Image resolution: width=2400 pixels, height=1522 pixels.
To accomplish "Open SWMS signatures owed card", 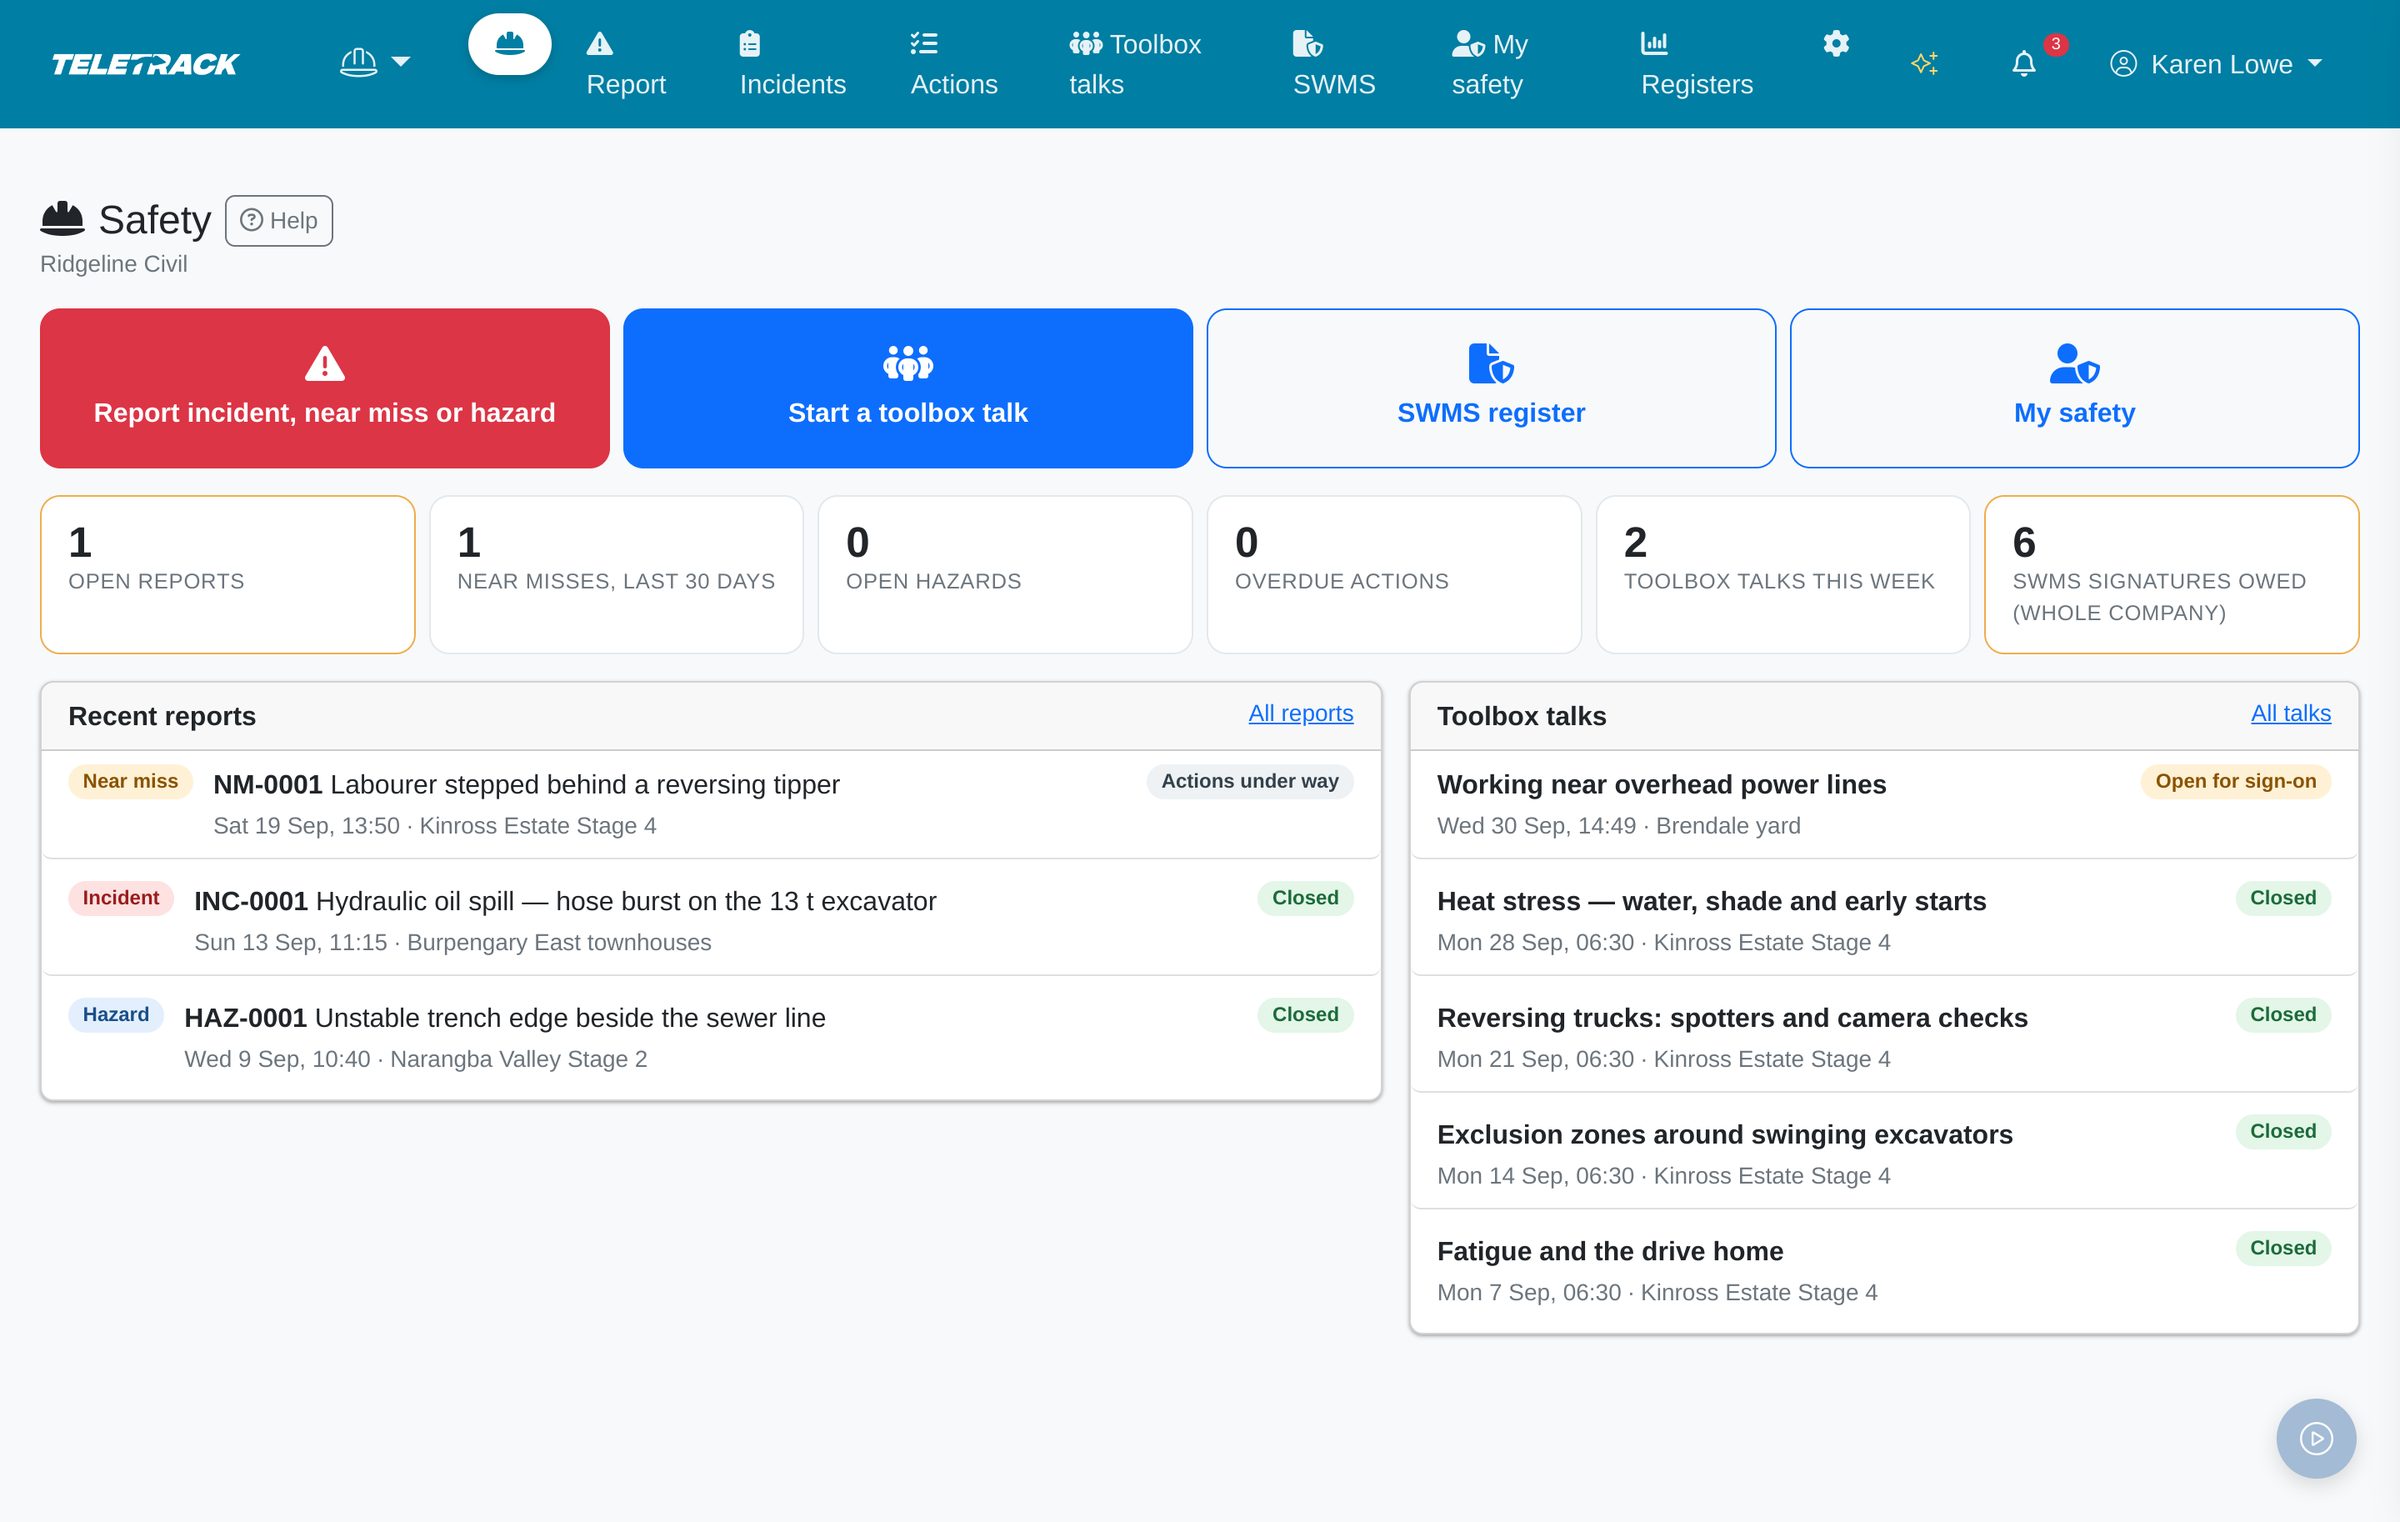I will pyautogui.click(x=2172, y=575).
